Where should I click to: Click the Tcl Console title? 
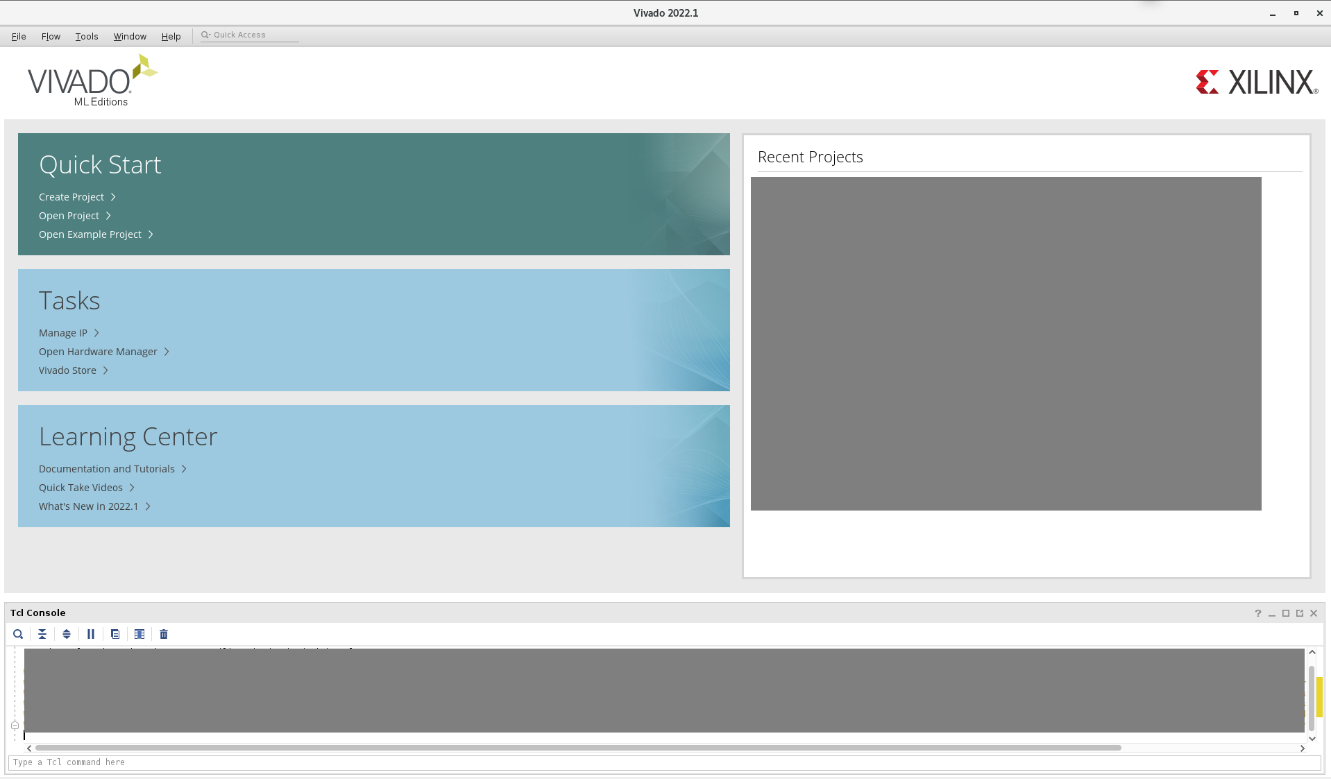(38, 613)
